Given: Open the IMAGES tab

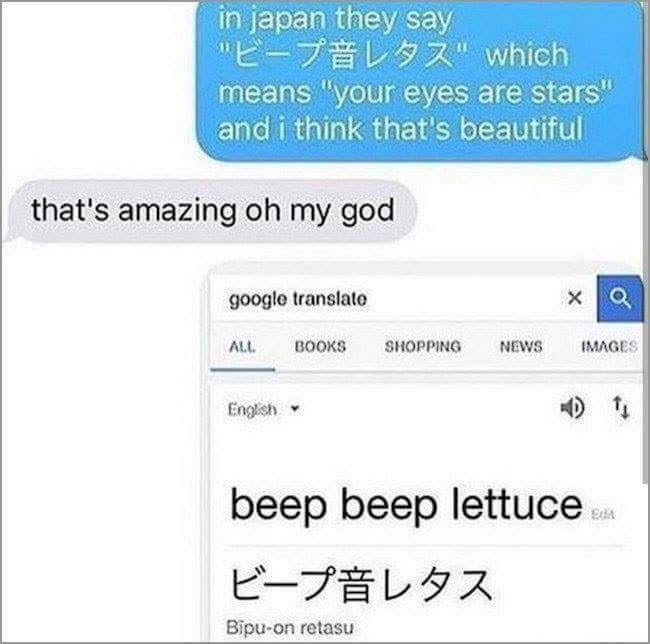Looking at the screenshot, I should (x=609, y=346).
